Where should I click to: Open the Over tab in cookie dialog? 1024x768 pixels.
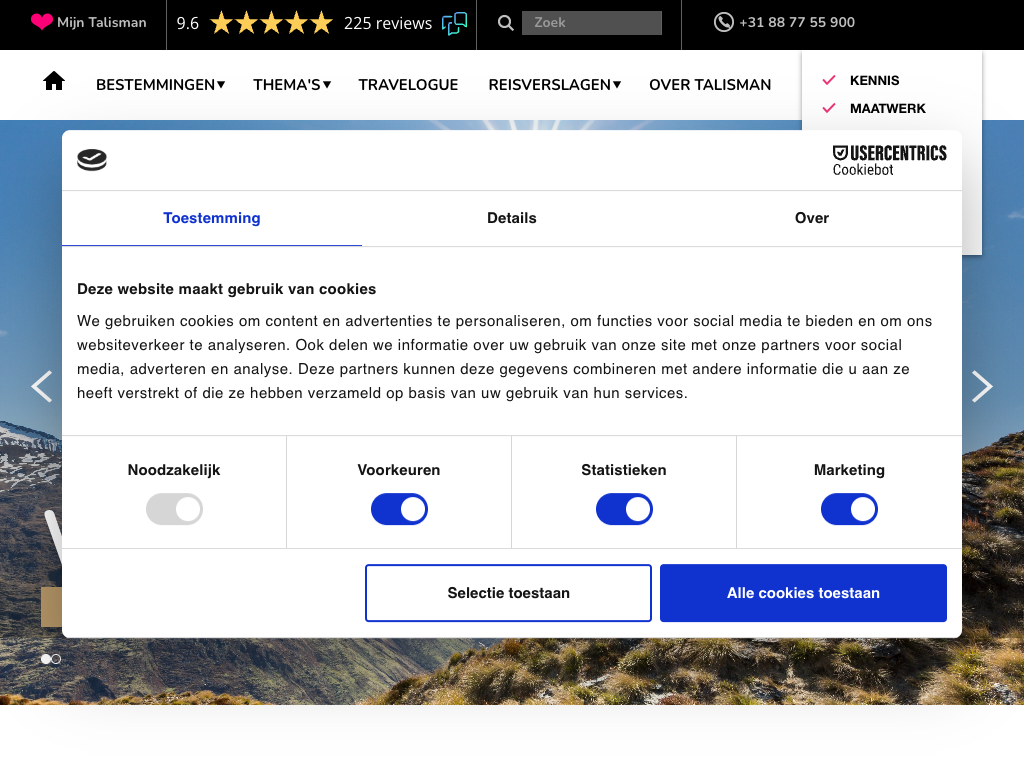coord(811,218)
